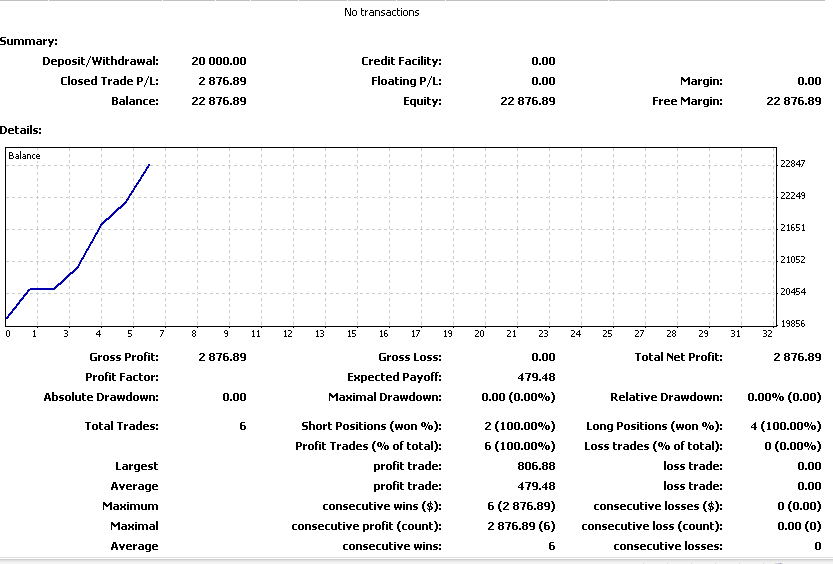Click the x-axis label 32

pos(767,334)
